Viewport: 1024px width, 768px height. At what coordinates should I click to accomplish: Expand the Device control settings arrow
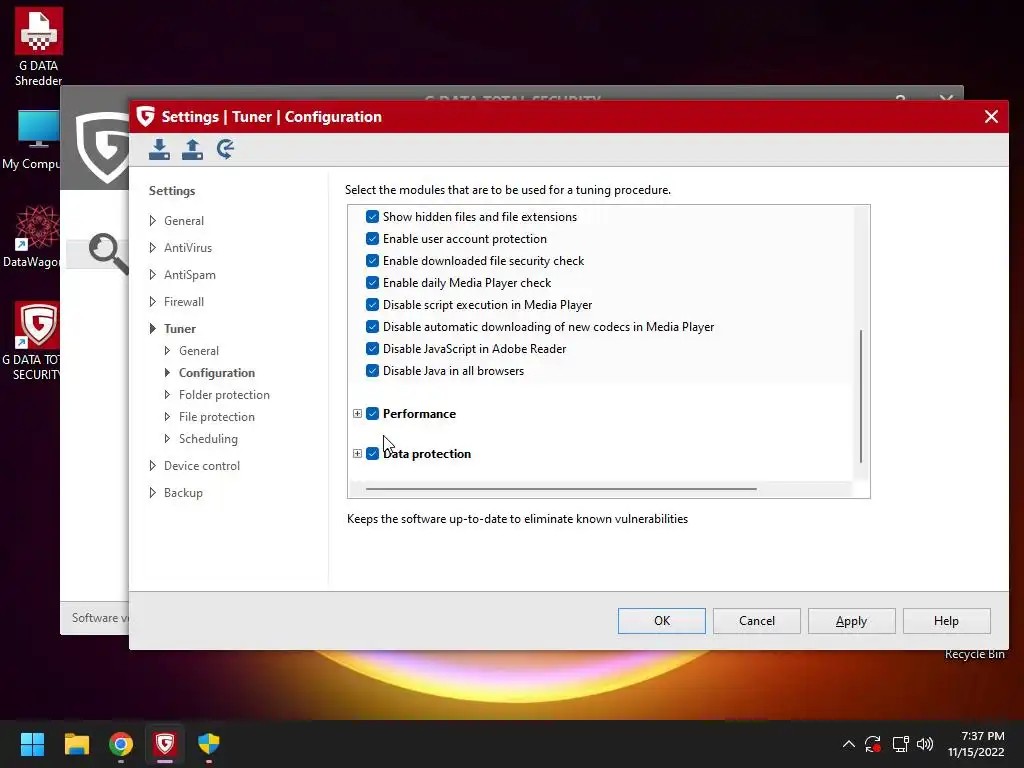tap(152, 466)
